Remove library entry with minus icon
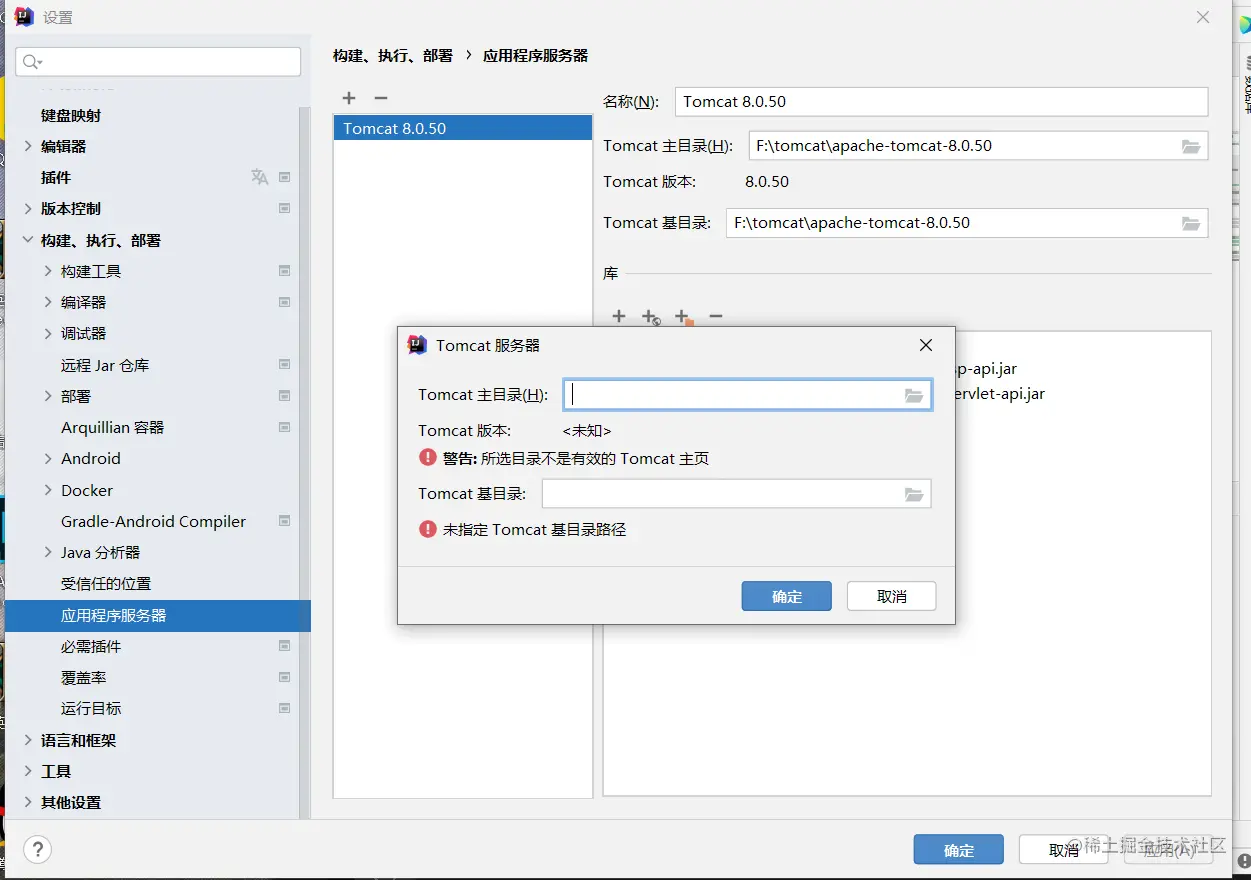The image size is (1251, 880). tap(716, 316)
